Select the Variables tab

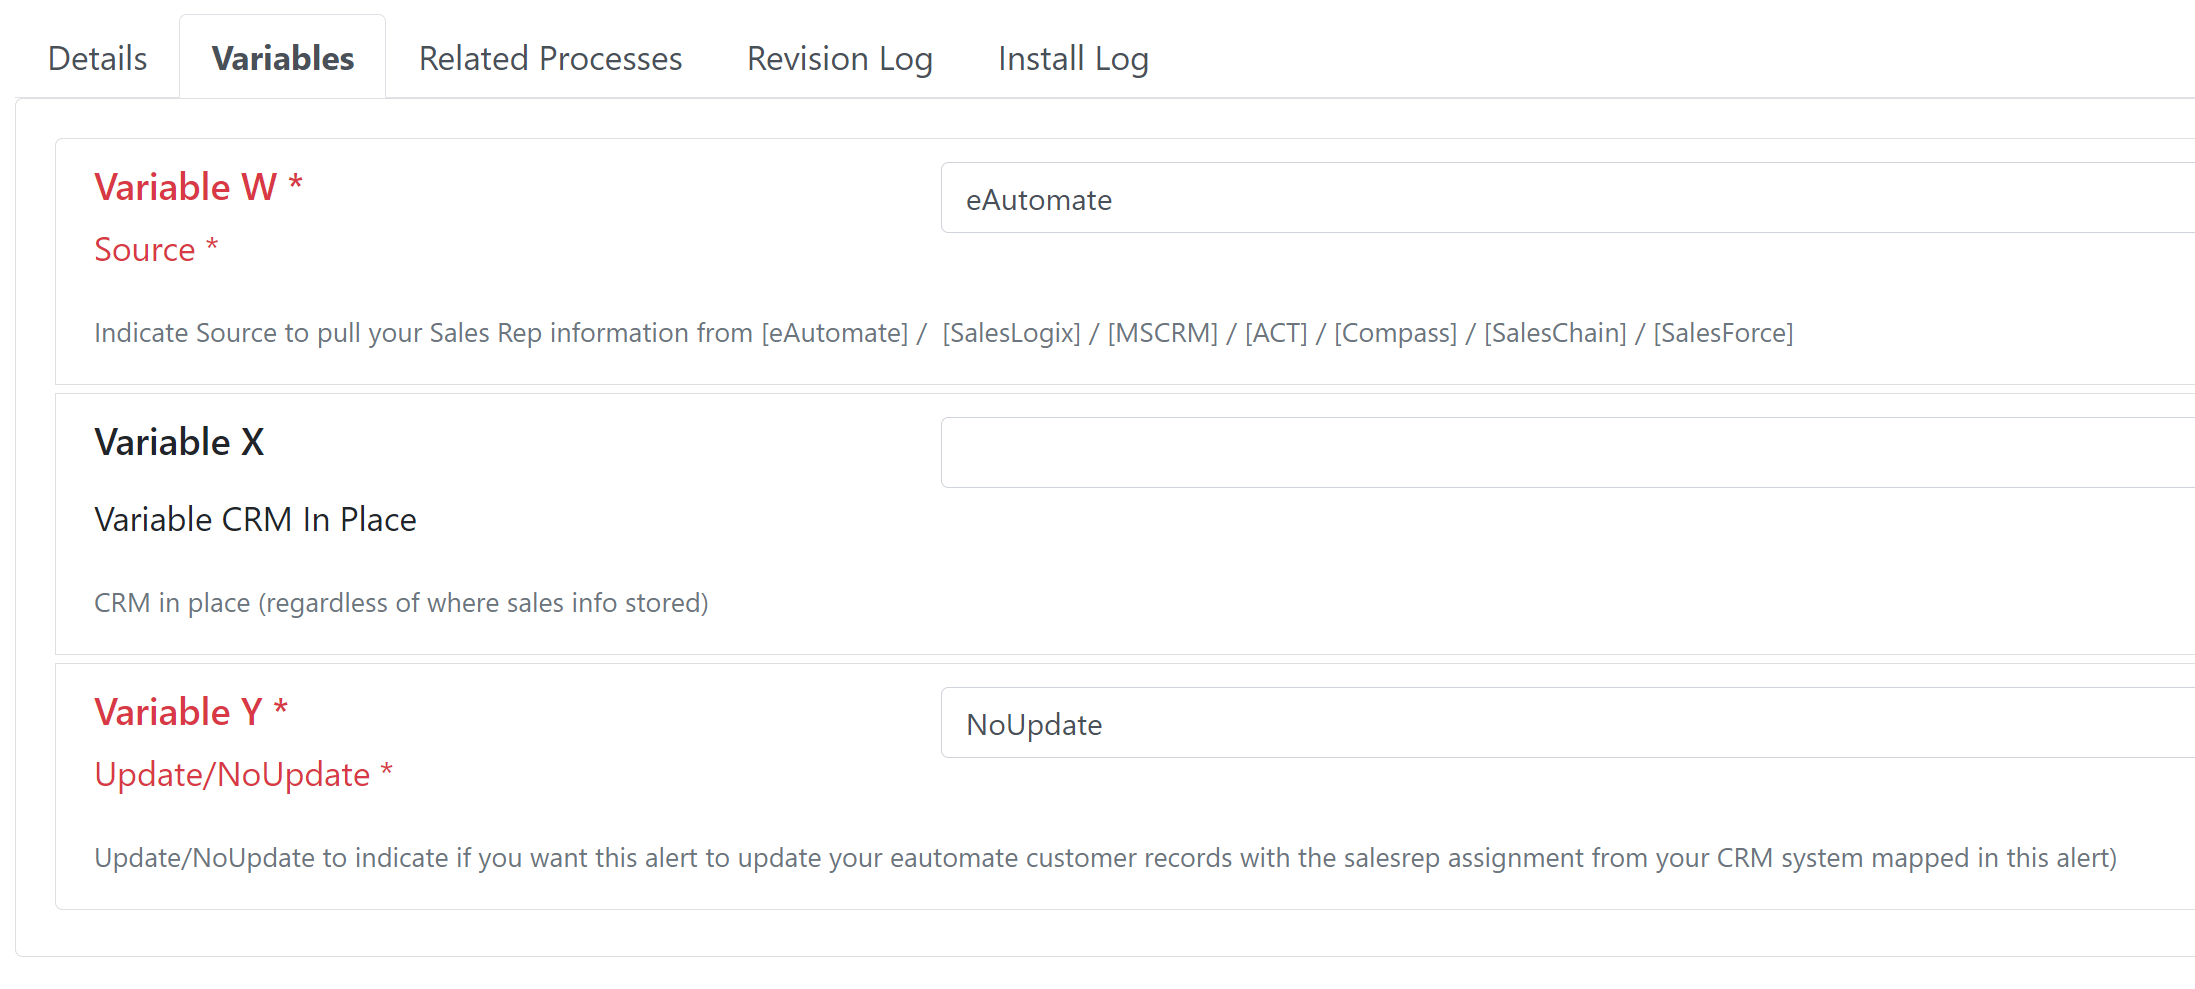283,58
